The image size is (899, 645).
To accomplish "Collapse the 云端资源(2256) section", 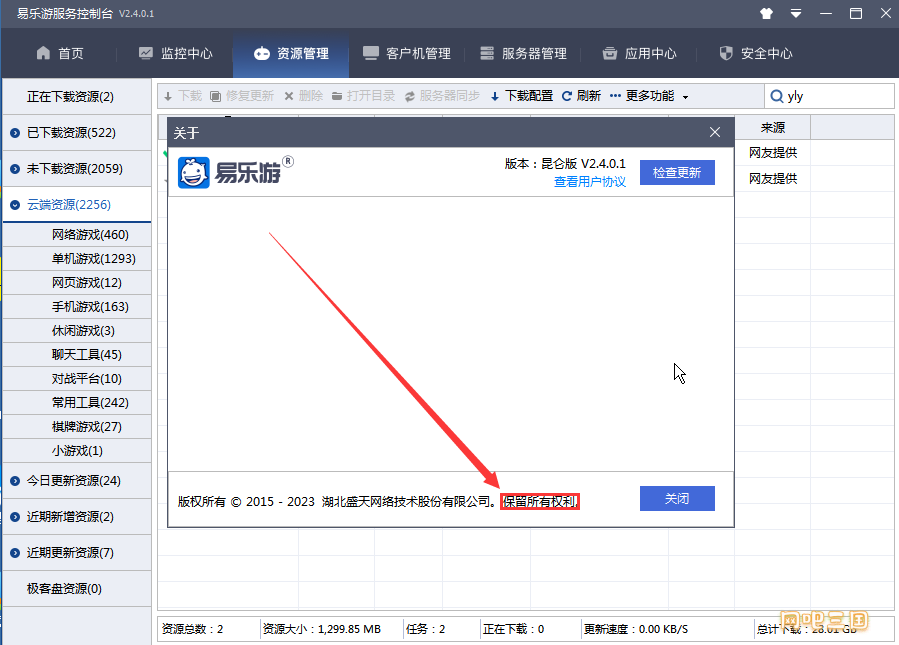I will [x=15, y=205].
